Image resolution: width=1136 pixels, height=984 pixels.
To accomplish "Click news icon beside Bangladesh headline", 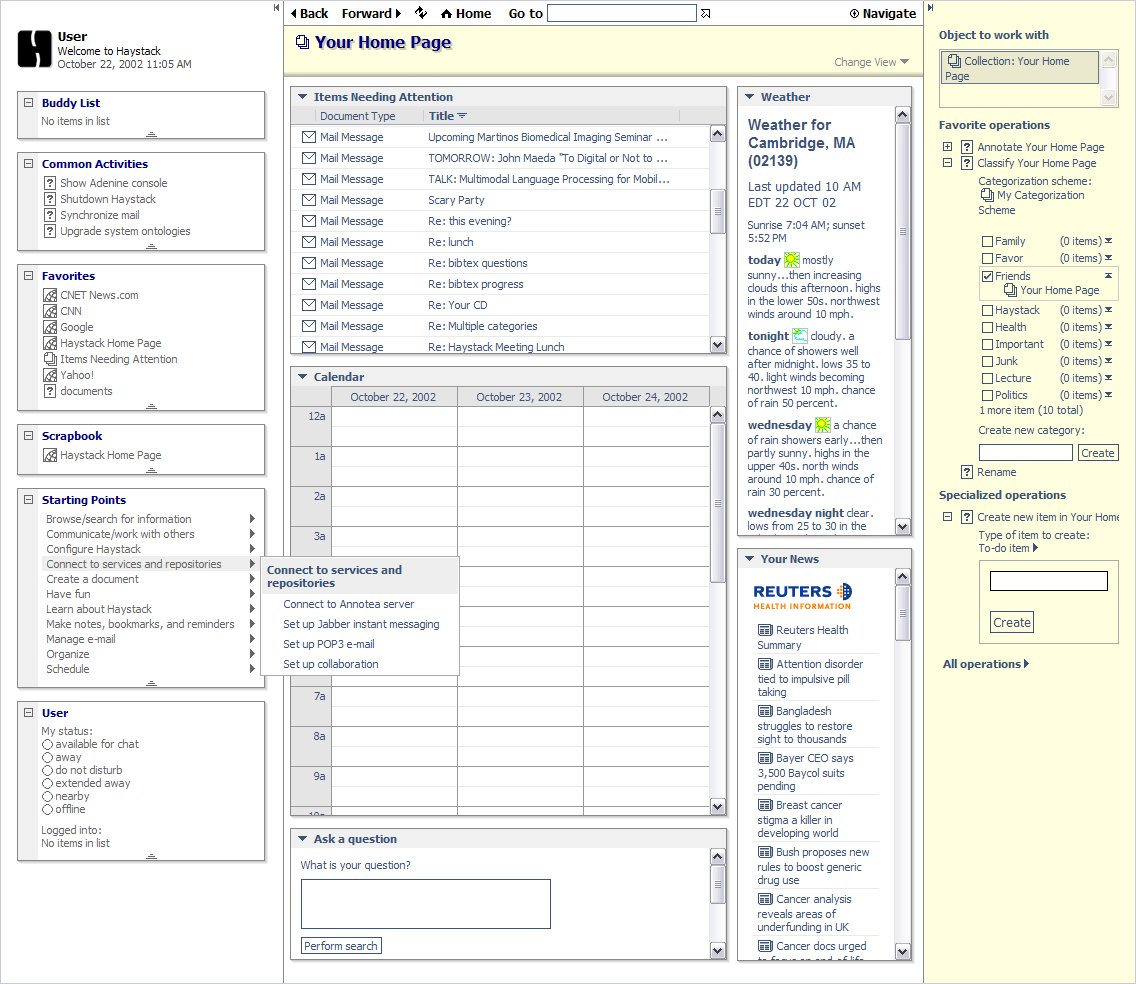I will click(765, 711).
